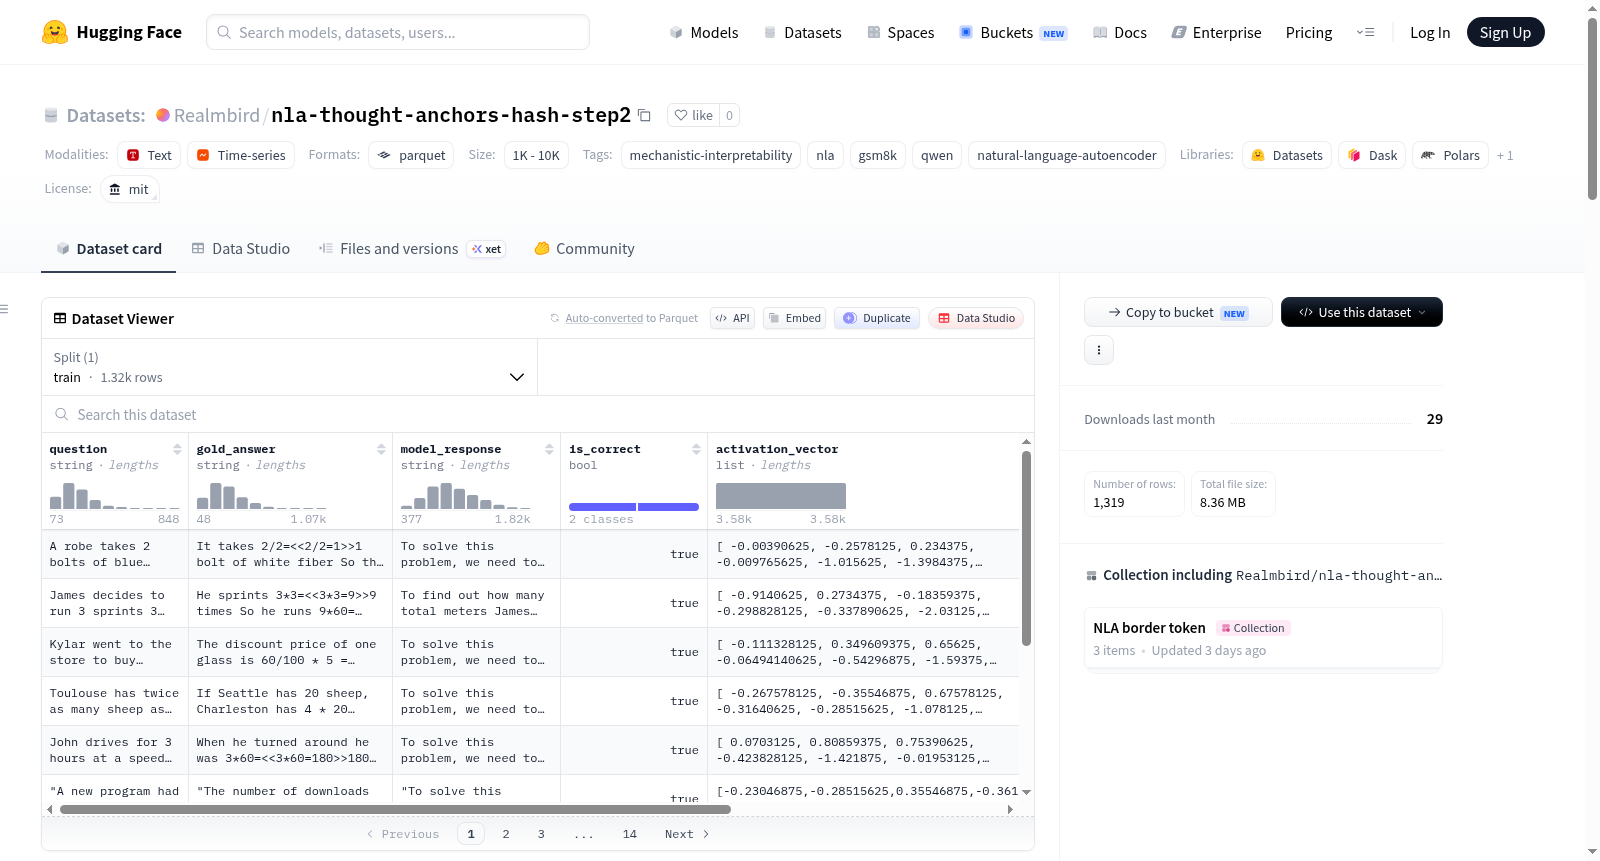Viewport: 1600px width, 861px height.
Task: Click the mechanistic-interpretability tag
Action: (711, 155)
